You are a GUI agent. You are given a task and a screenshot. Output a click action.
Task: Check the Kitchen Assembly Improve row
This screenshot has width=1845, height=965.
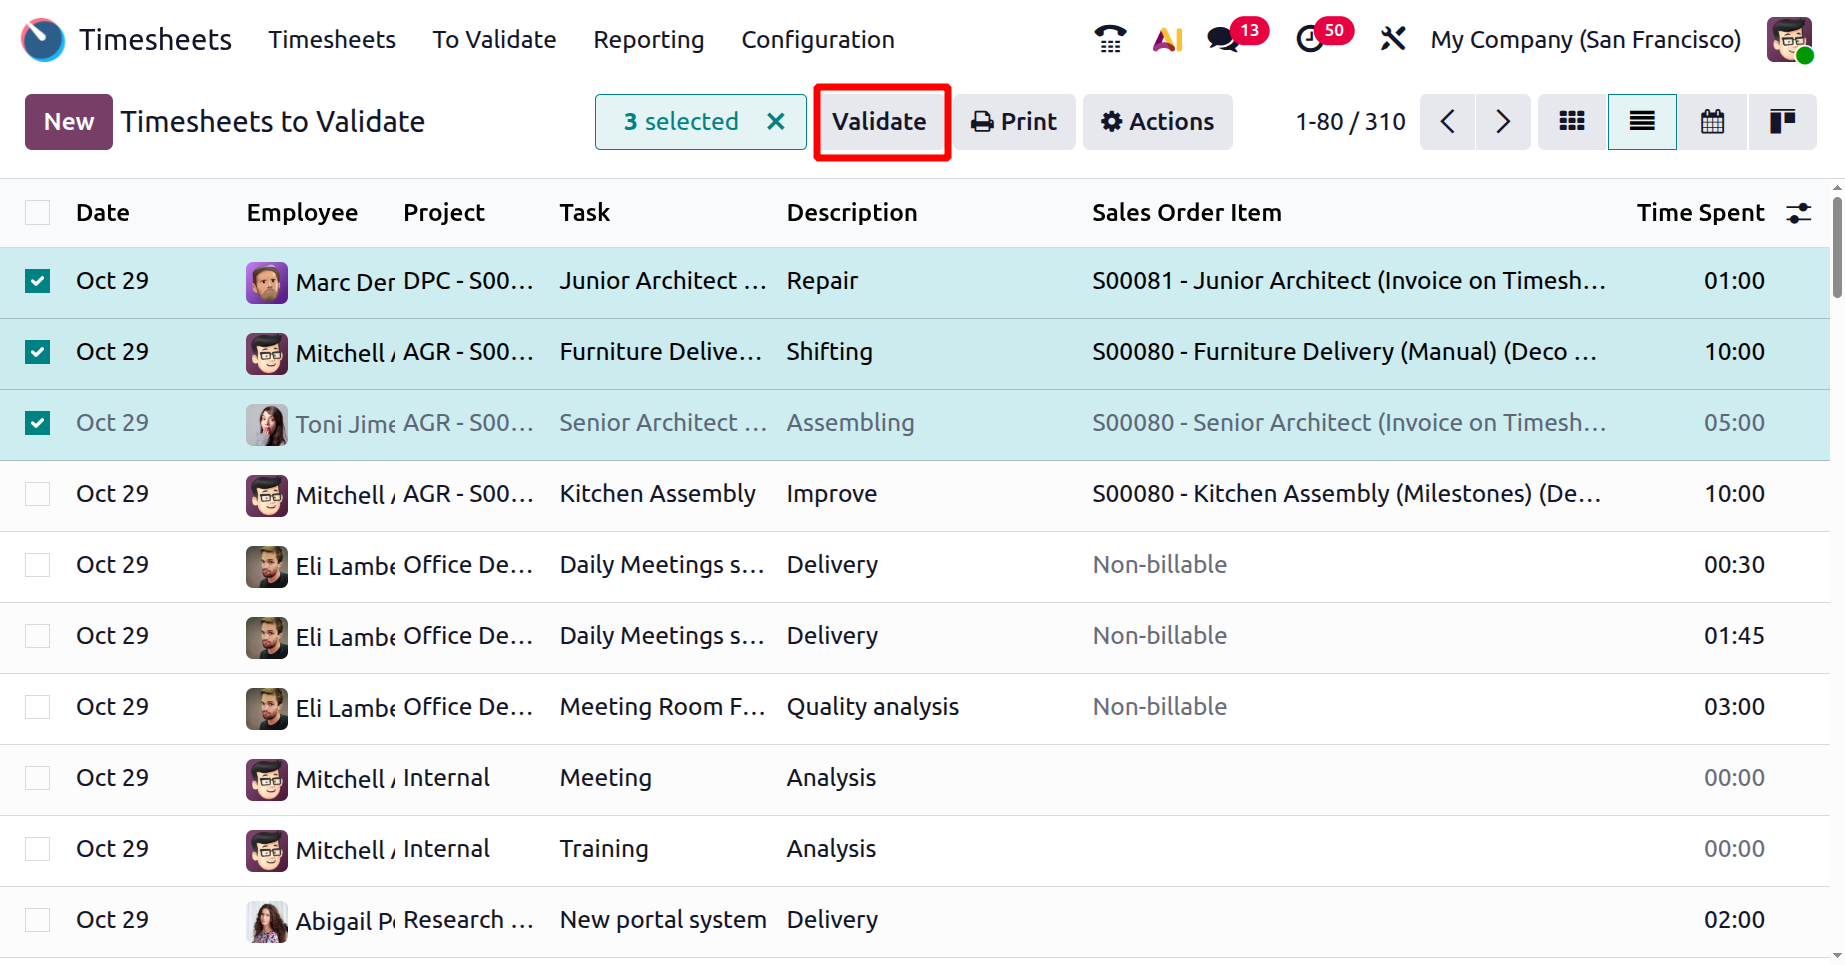38,494
